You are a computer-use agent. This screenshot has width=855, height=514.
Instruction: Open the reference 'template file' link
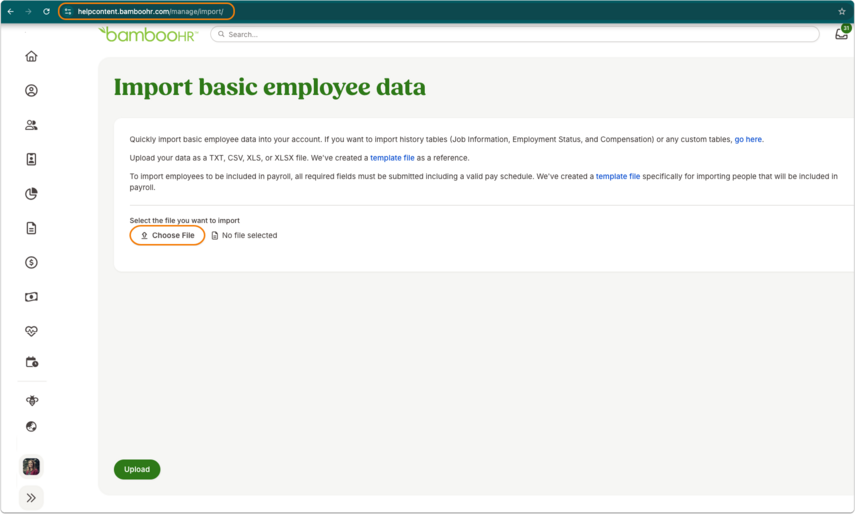(x=392, y=158)
